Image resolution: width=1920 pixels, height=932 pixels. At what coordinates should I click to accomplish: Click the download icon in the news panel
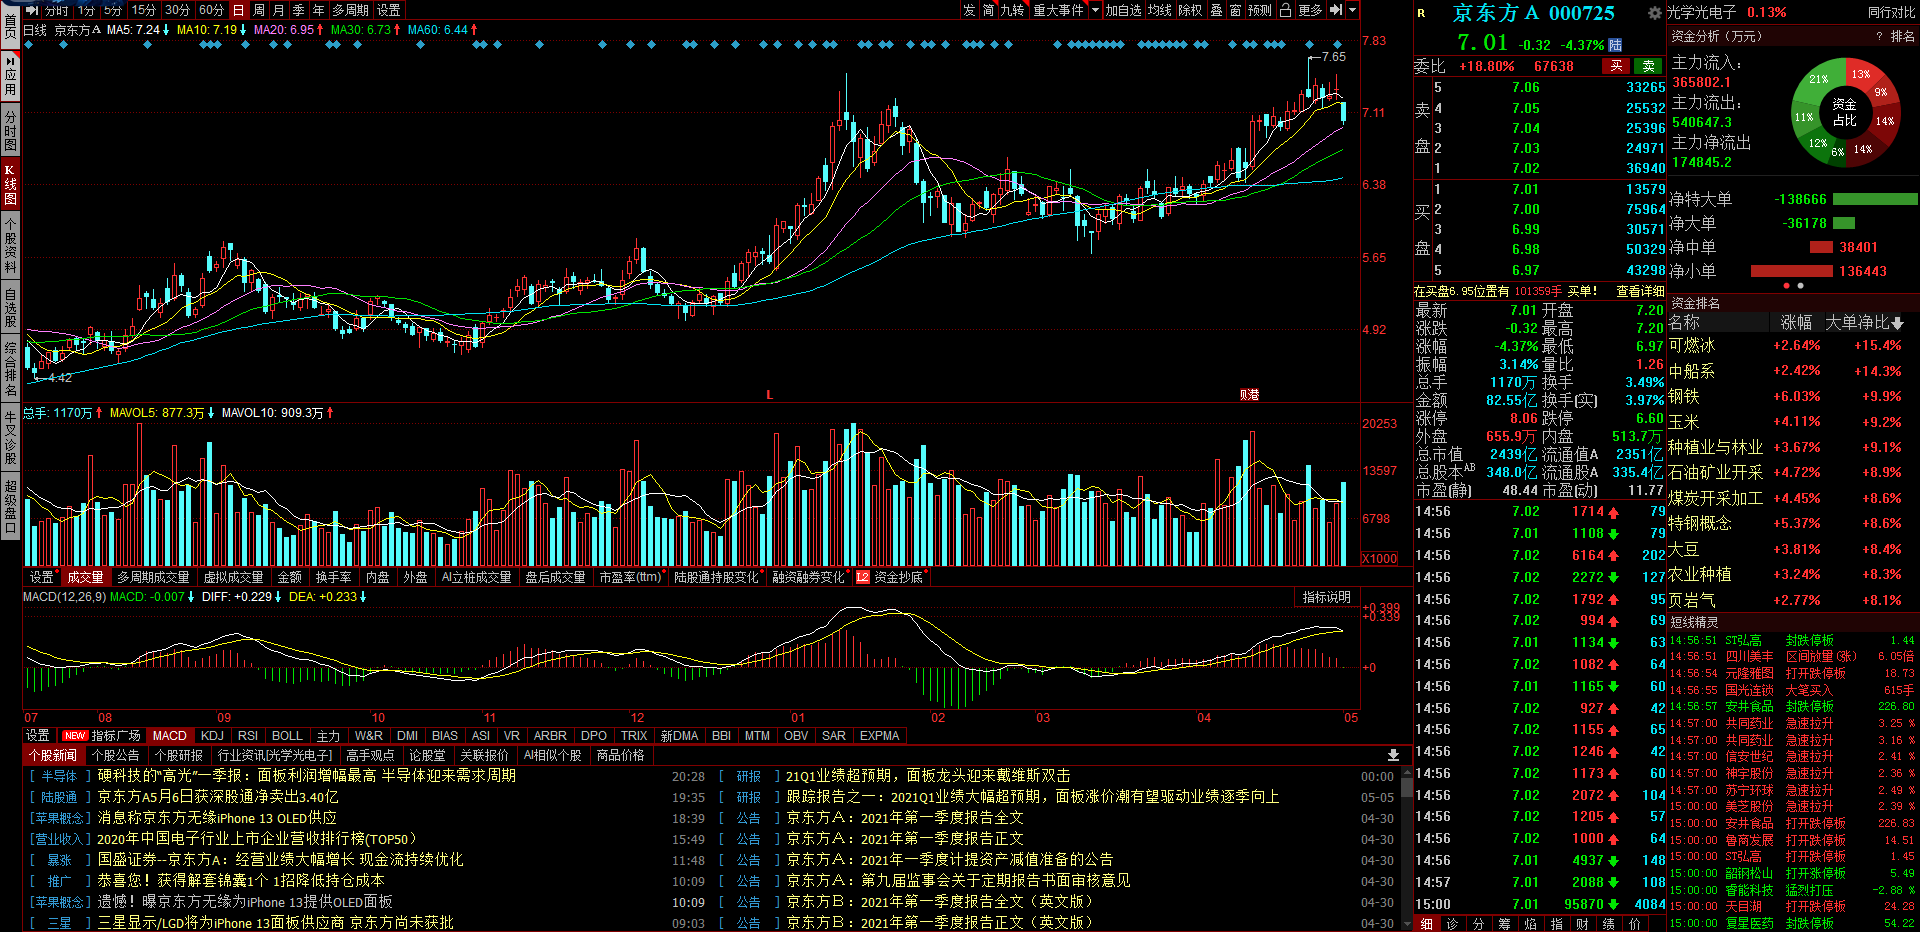pos(1393,755)
